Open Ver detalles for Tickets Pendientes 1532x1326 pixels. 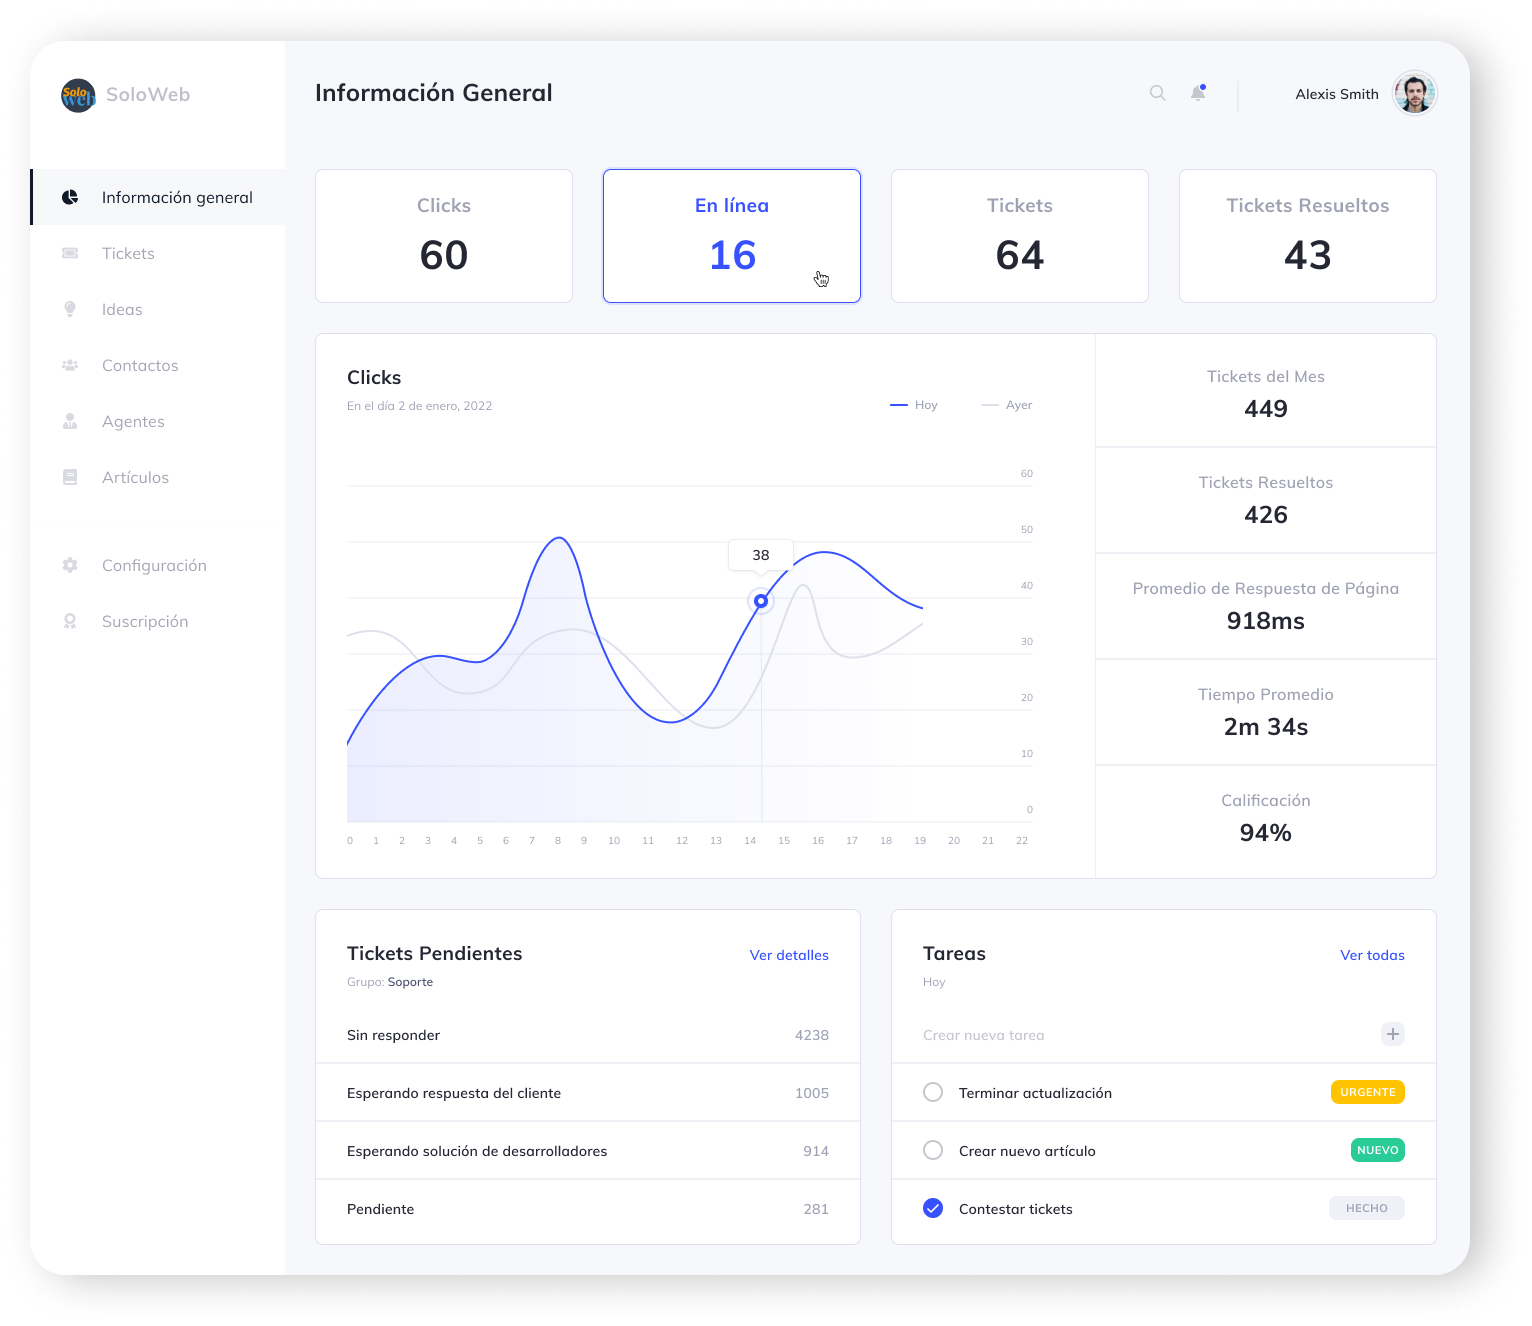(789, 955)
